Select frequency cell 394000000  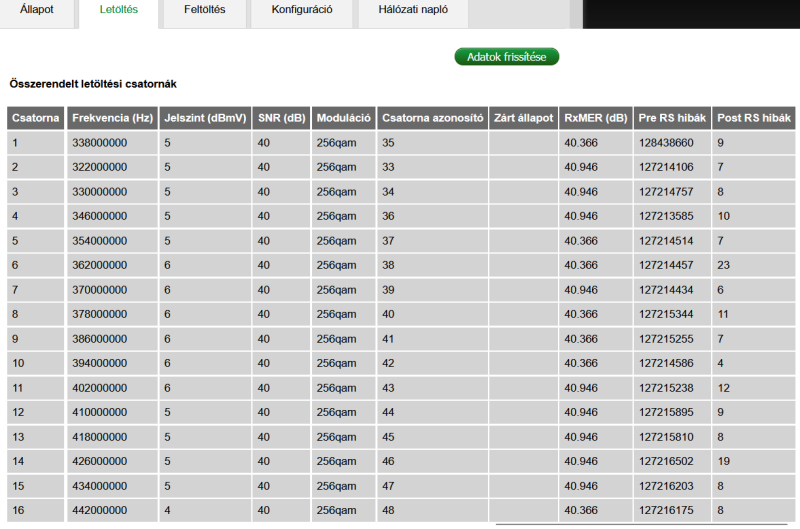112,363
